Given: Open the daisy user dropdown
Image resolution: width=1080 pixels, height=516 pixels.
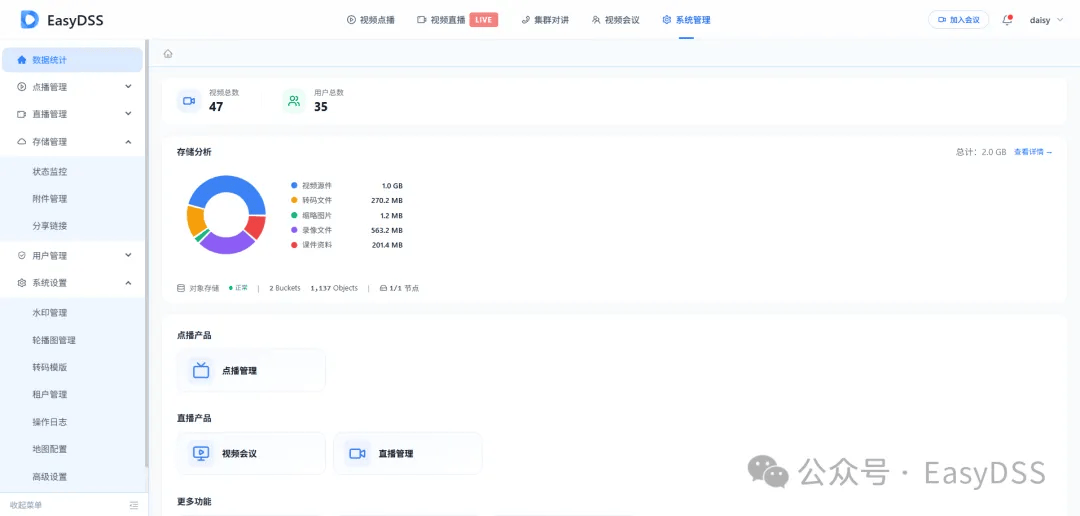Looking at the screenshot, I should (1046, 20).
